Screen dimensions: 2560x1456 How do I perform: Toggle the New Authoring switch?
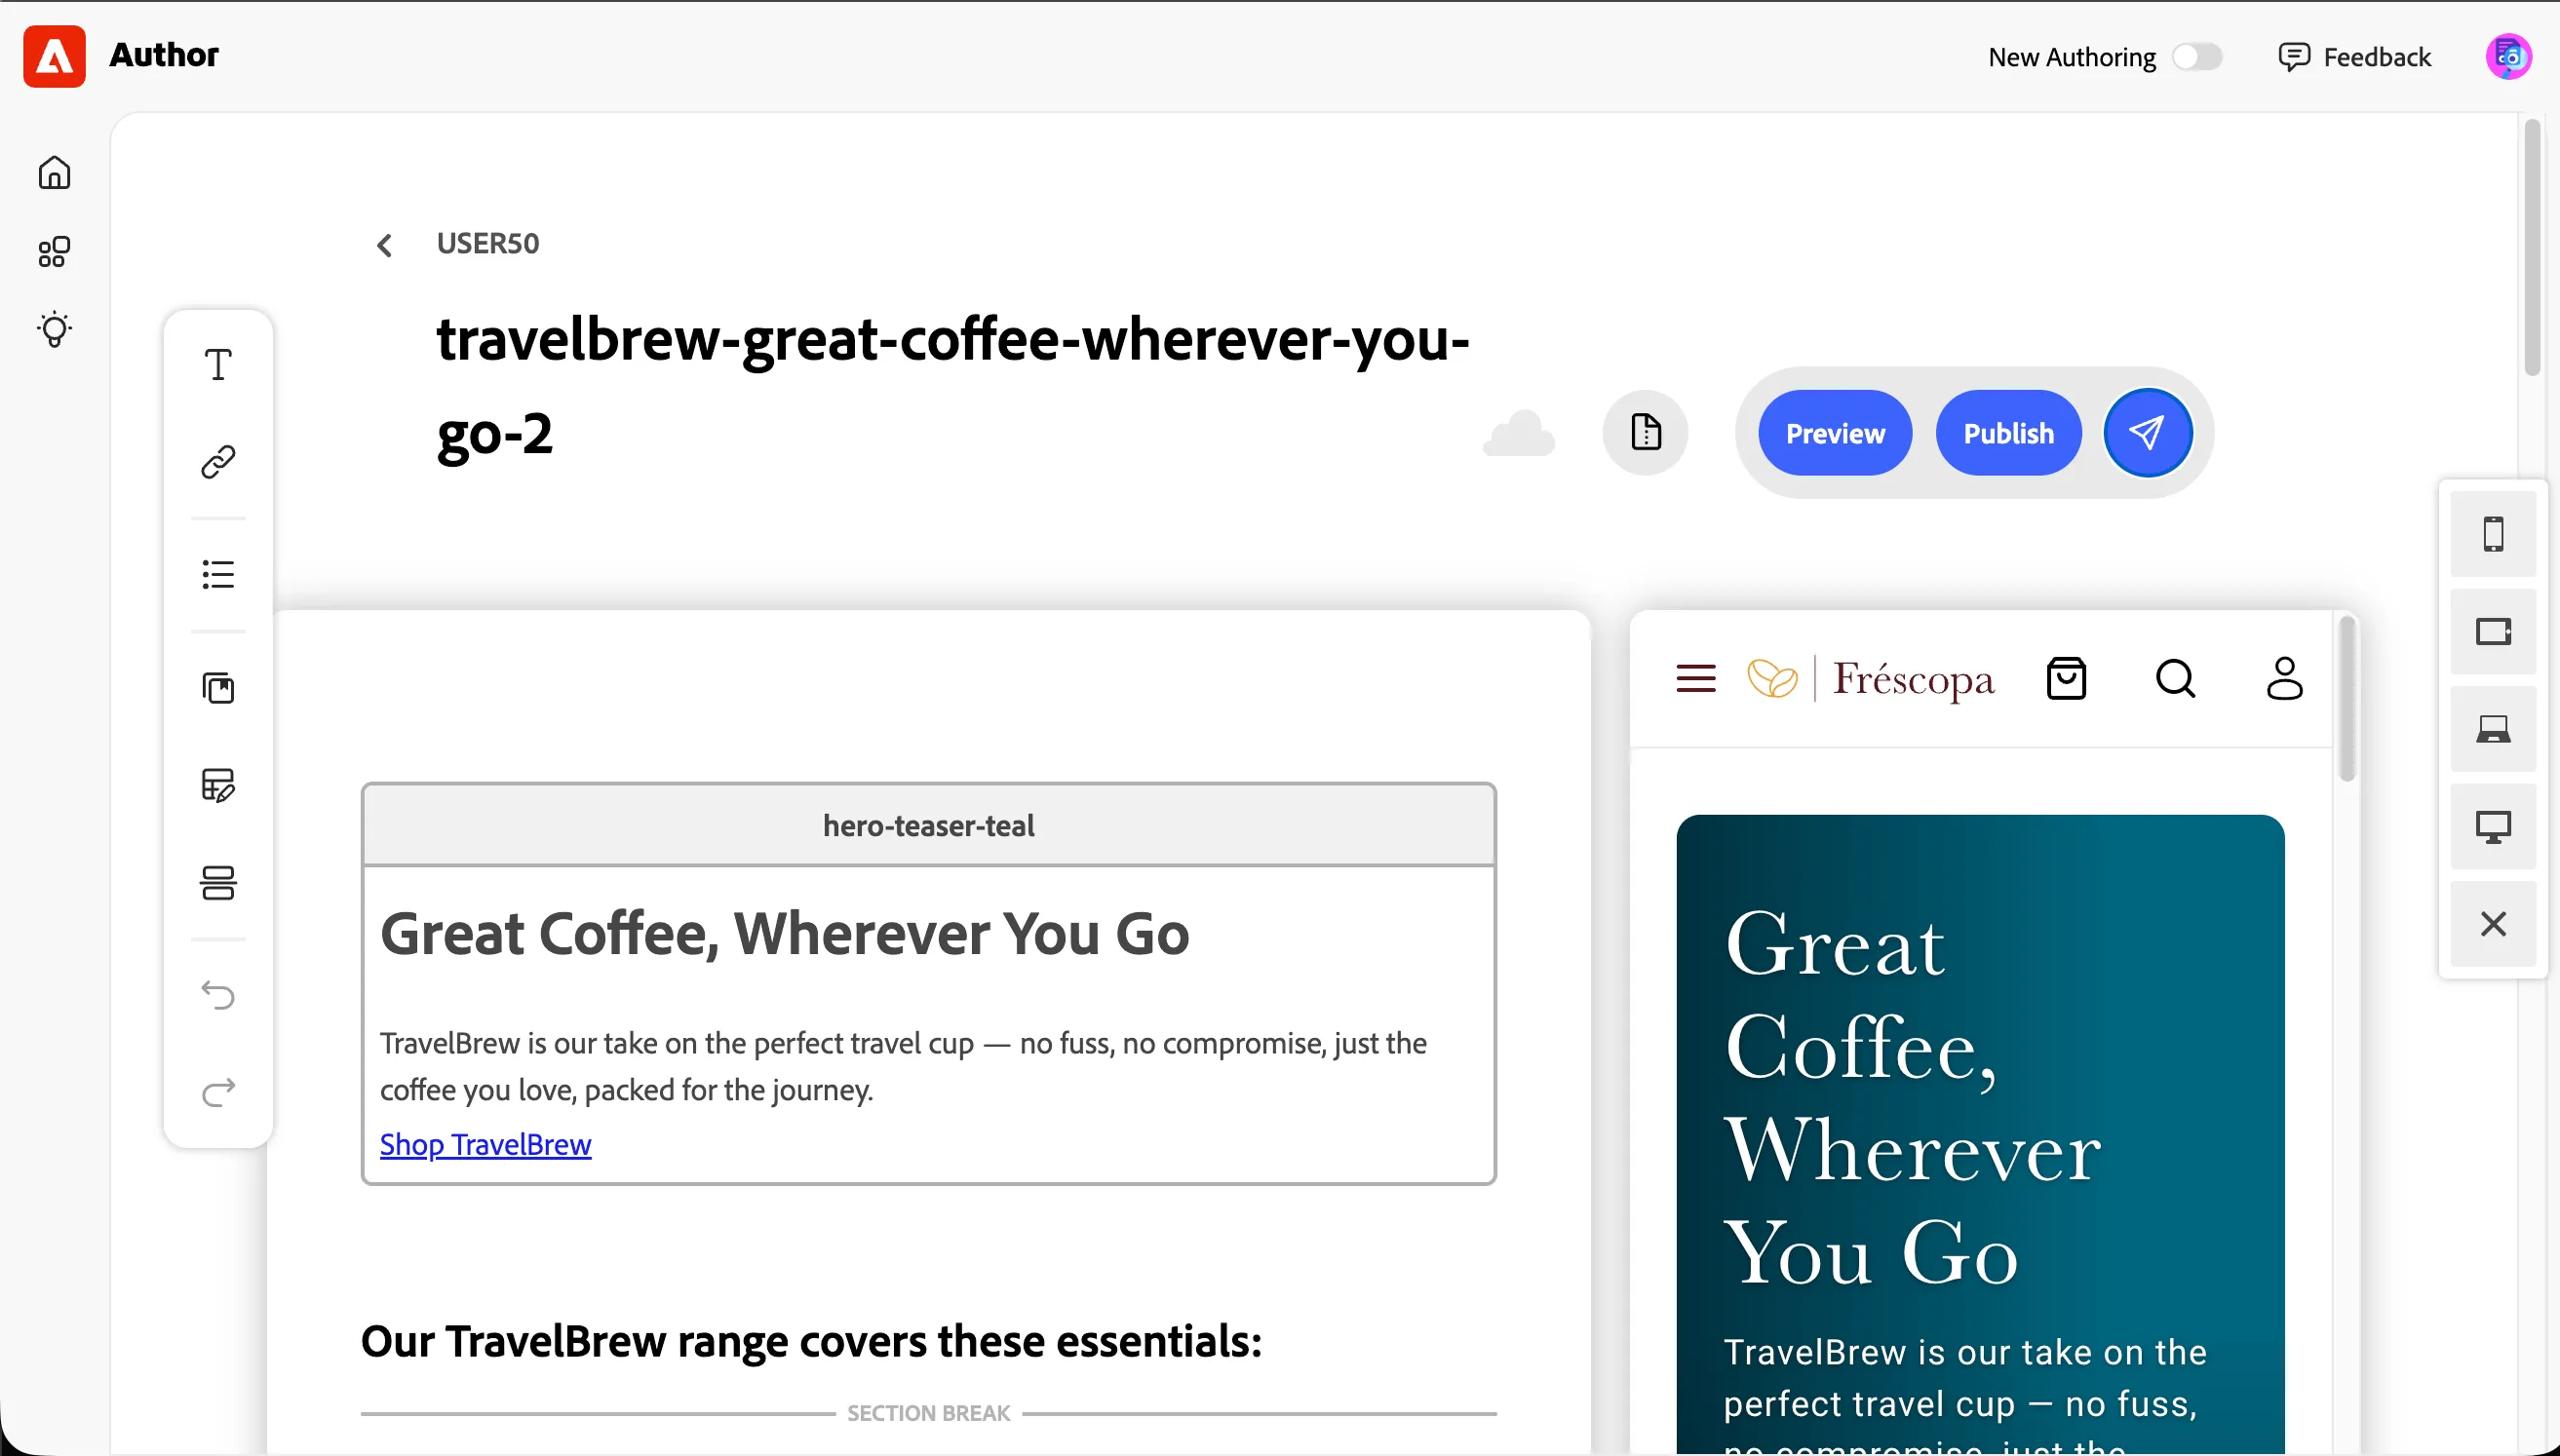(2197, 57)
